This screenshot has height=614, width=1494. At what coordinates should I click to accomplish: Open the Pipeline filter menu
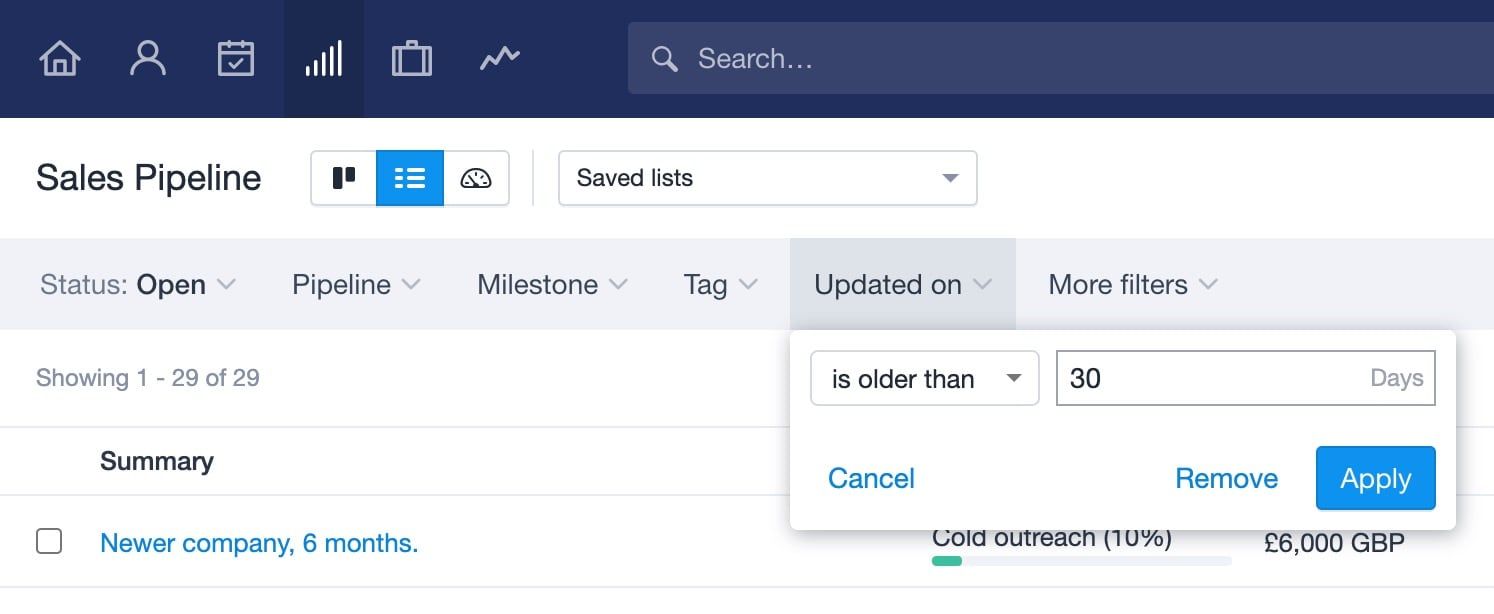click(356, 285)
